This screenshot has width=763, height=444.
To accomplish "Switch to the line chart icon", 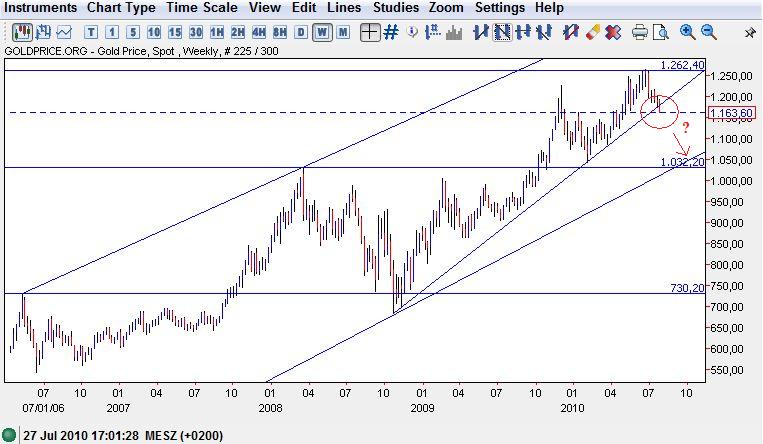I will (x=65, y=32).
